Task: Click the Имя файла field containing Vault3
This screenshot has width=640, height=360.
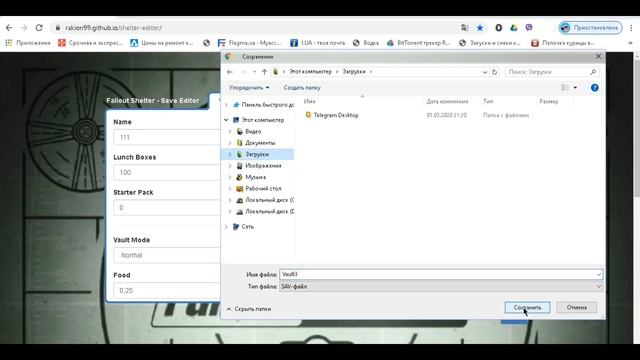Action: 440,274
